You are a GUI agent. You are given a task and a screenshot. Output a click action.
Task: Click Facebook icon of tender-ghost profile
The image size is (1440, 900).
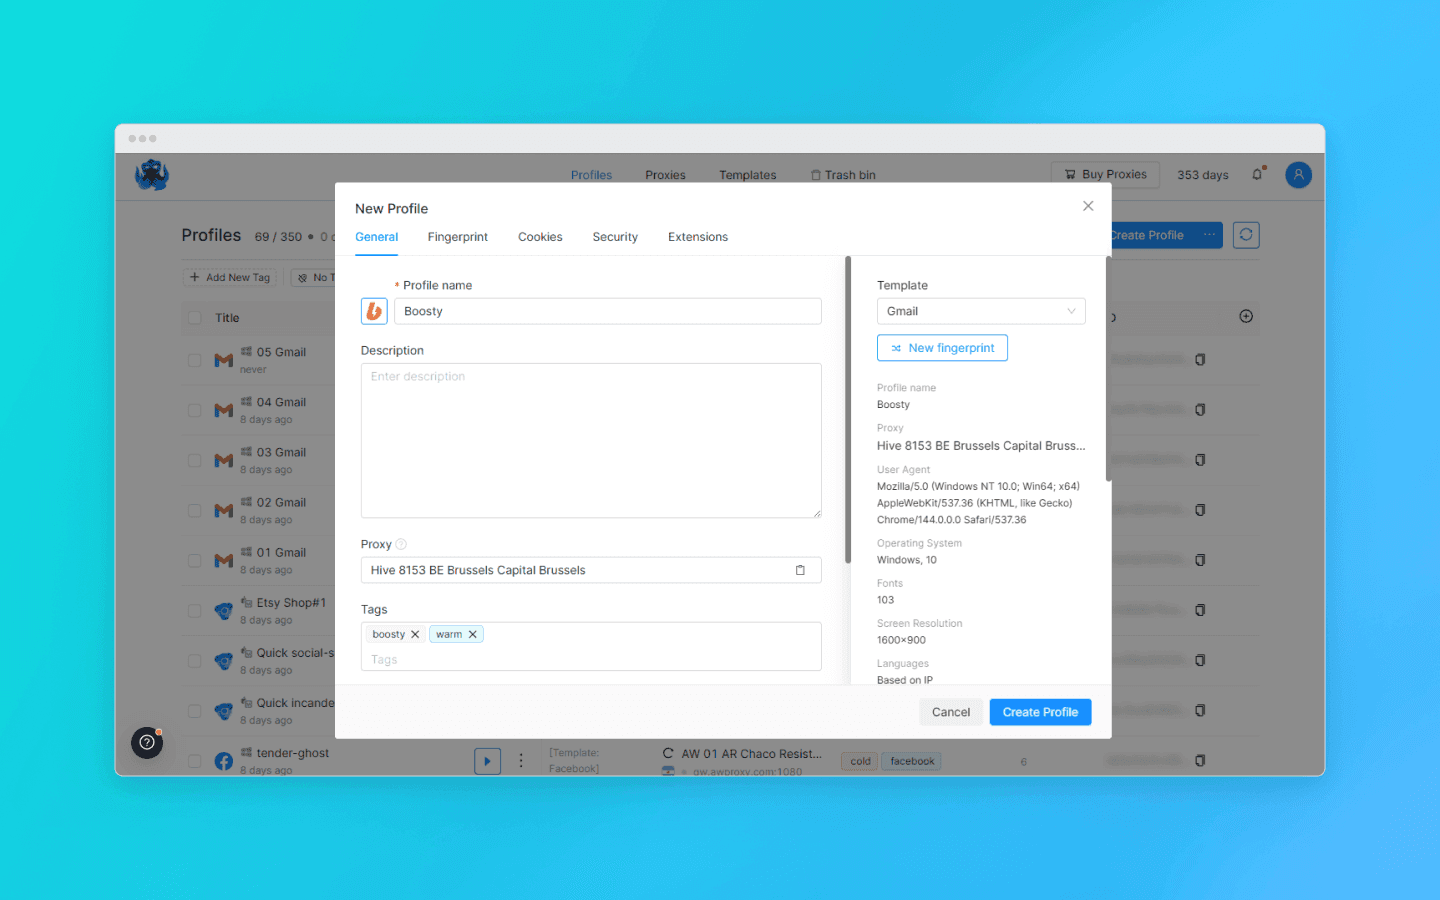(x=224, y=761)
